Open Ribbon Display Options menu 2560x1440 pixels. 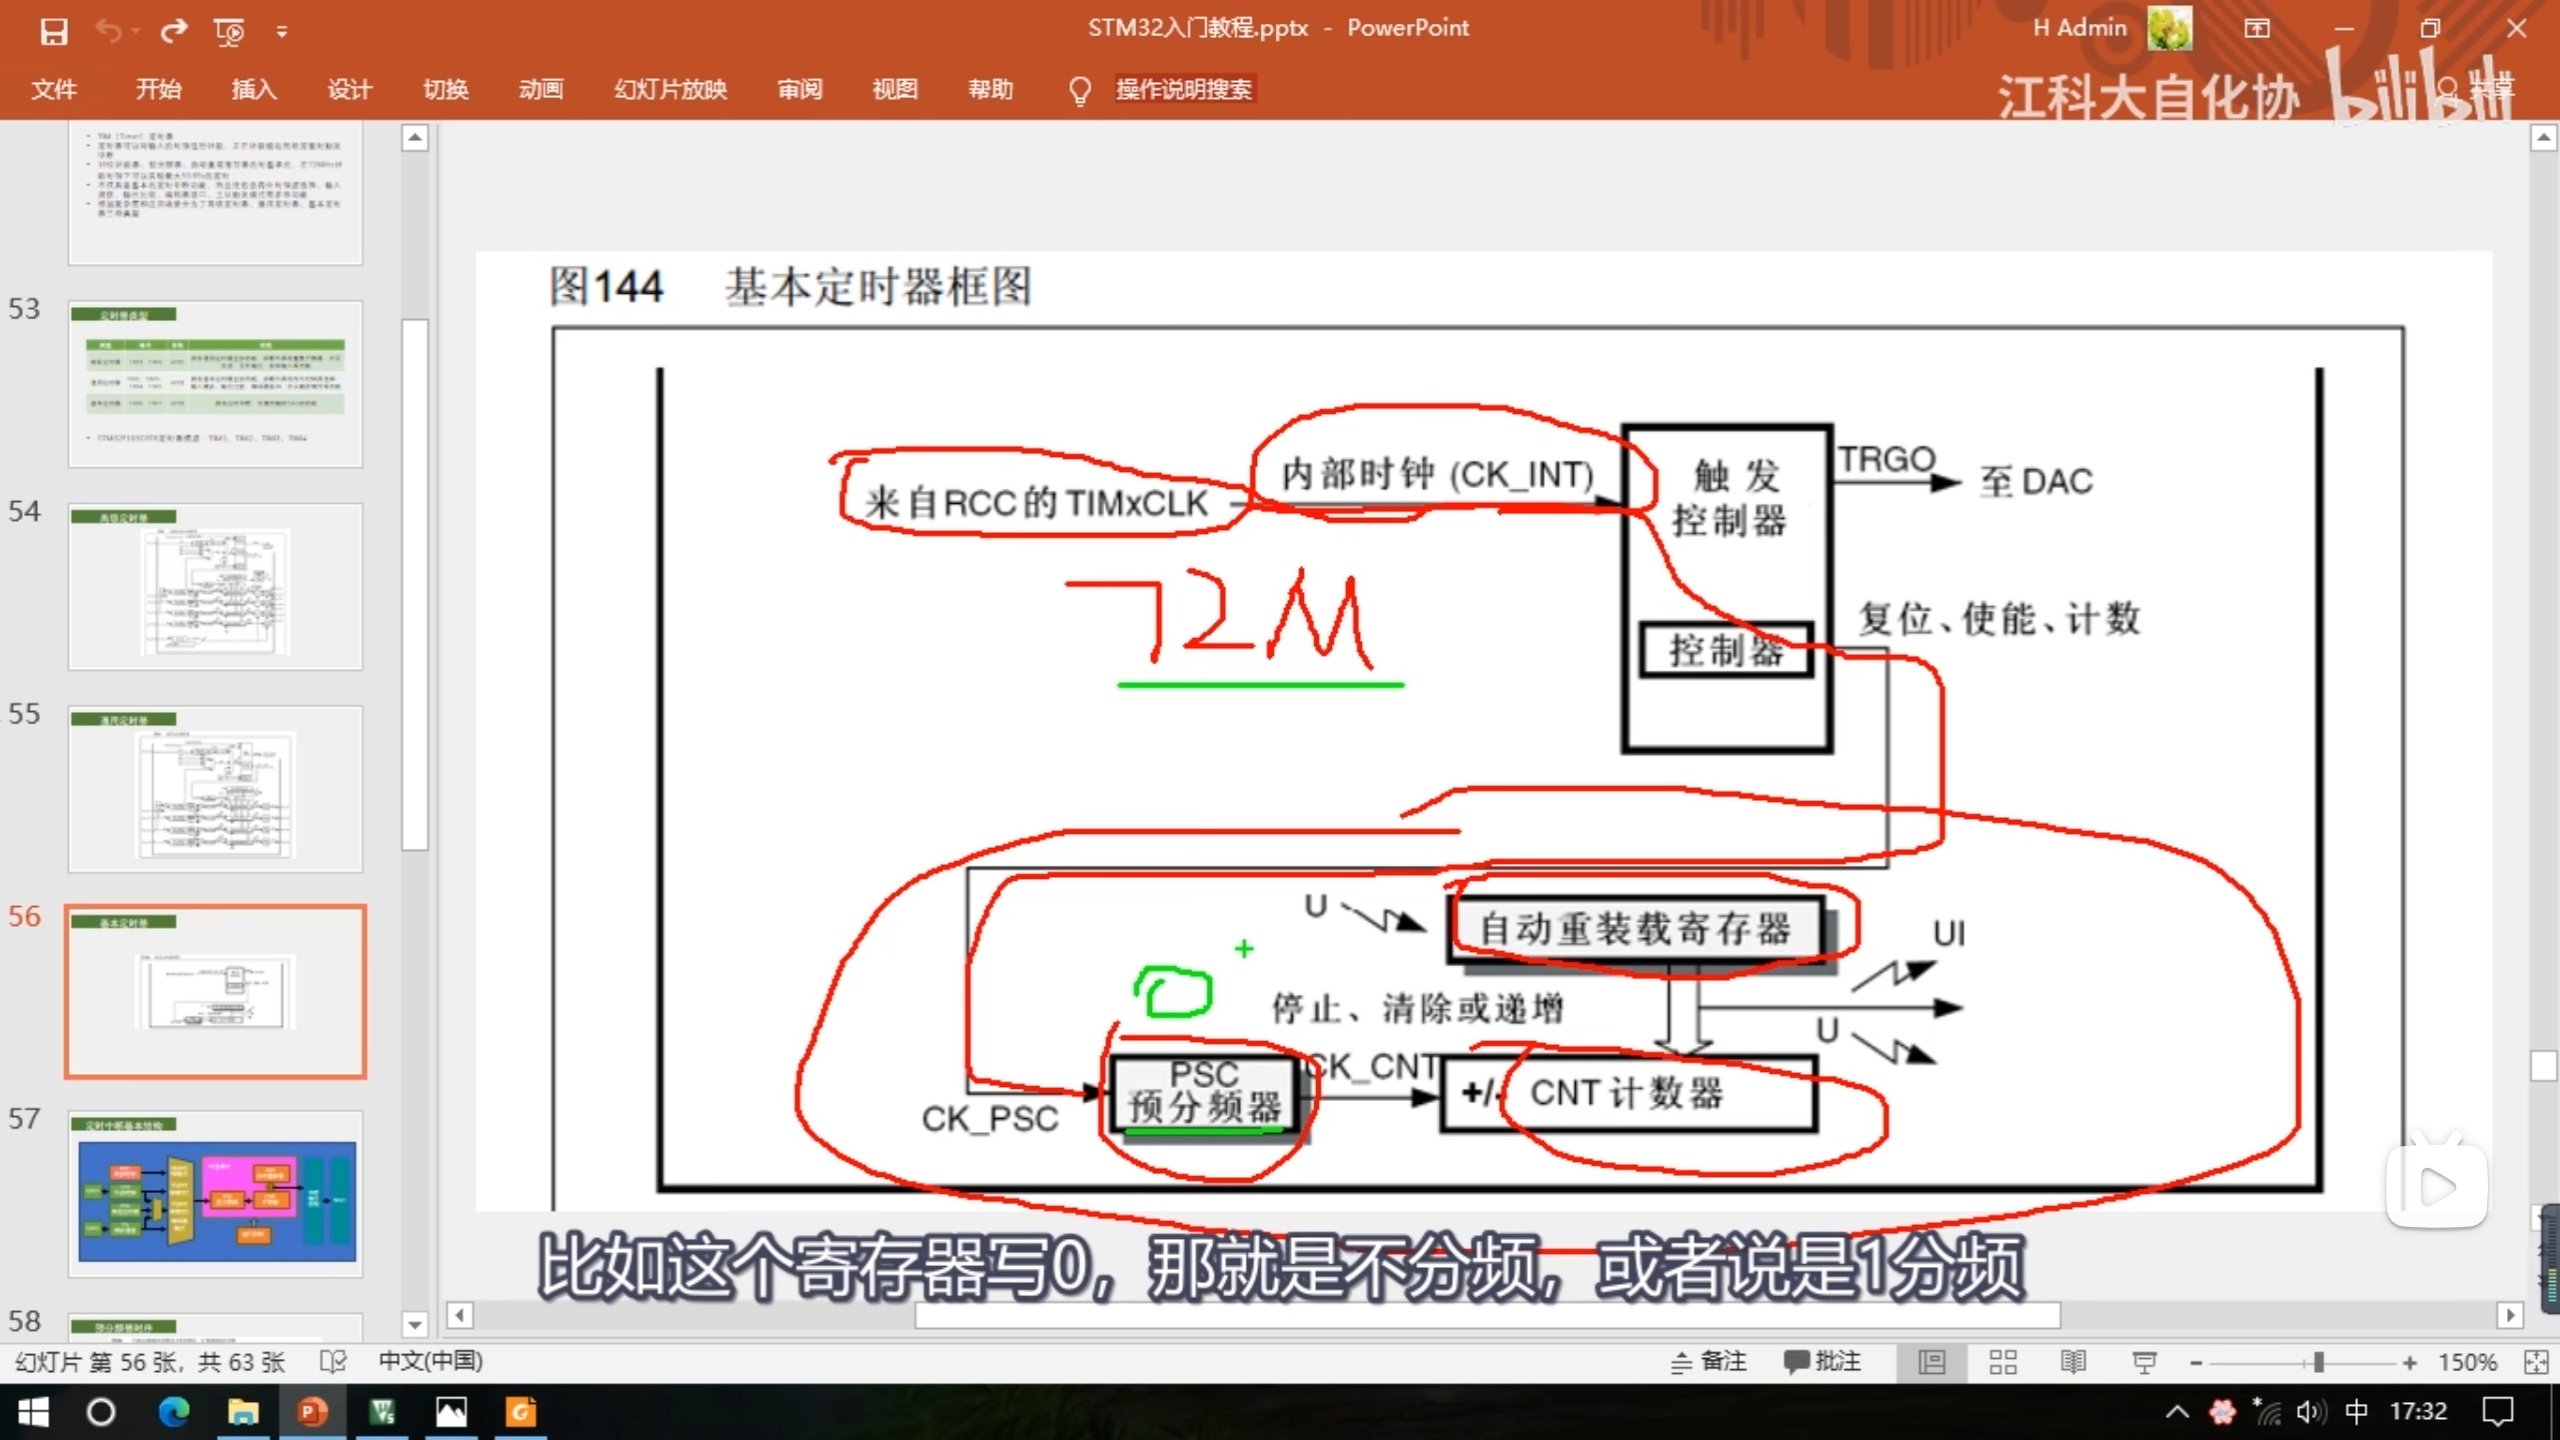(x=2257, y=29)
